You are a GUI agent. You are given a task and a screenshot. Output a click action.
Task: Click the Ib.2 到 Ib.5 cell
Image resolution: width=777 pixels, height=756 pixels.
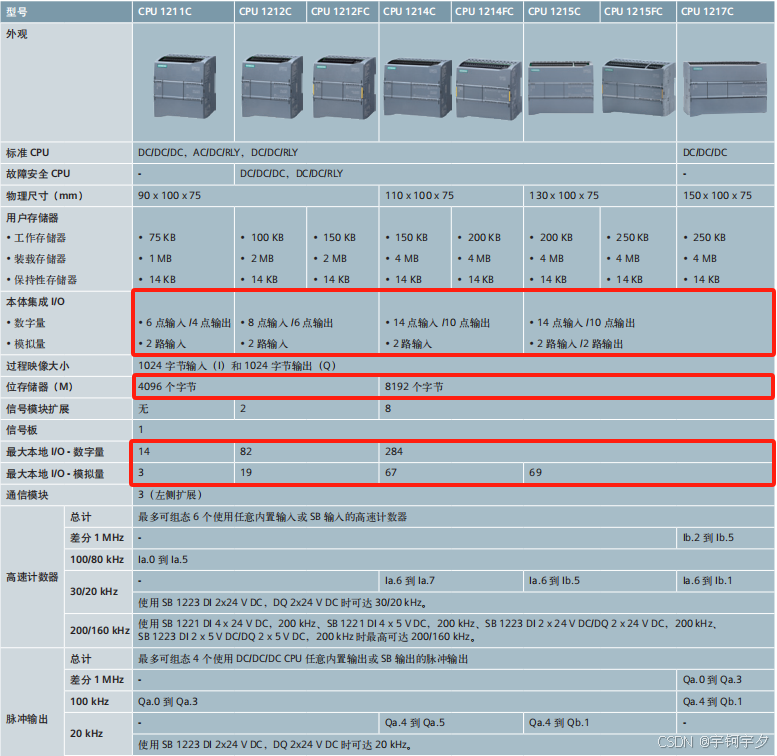[725, 538]
